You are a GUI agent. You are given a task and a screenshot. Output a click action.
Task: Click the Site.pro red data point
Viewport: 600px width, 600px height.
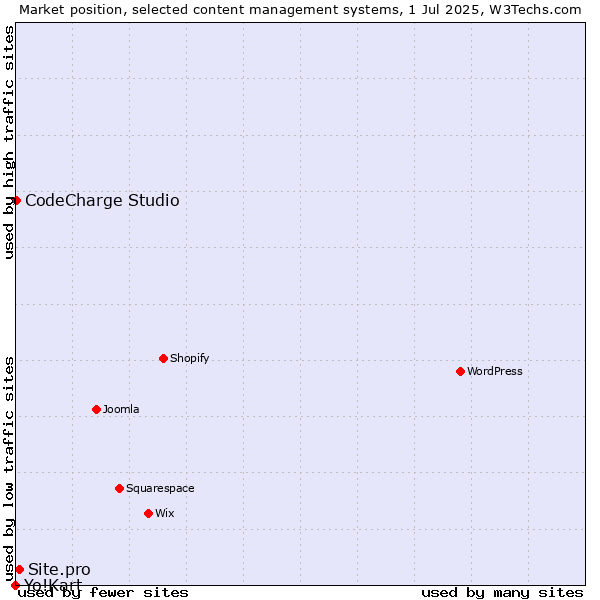pyautogui.click(x=20, y=569)
